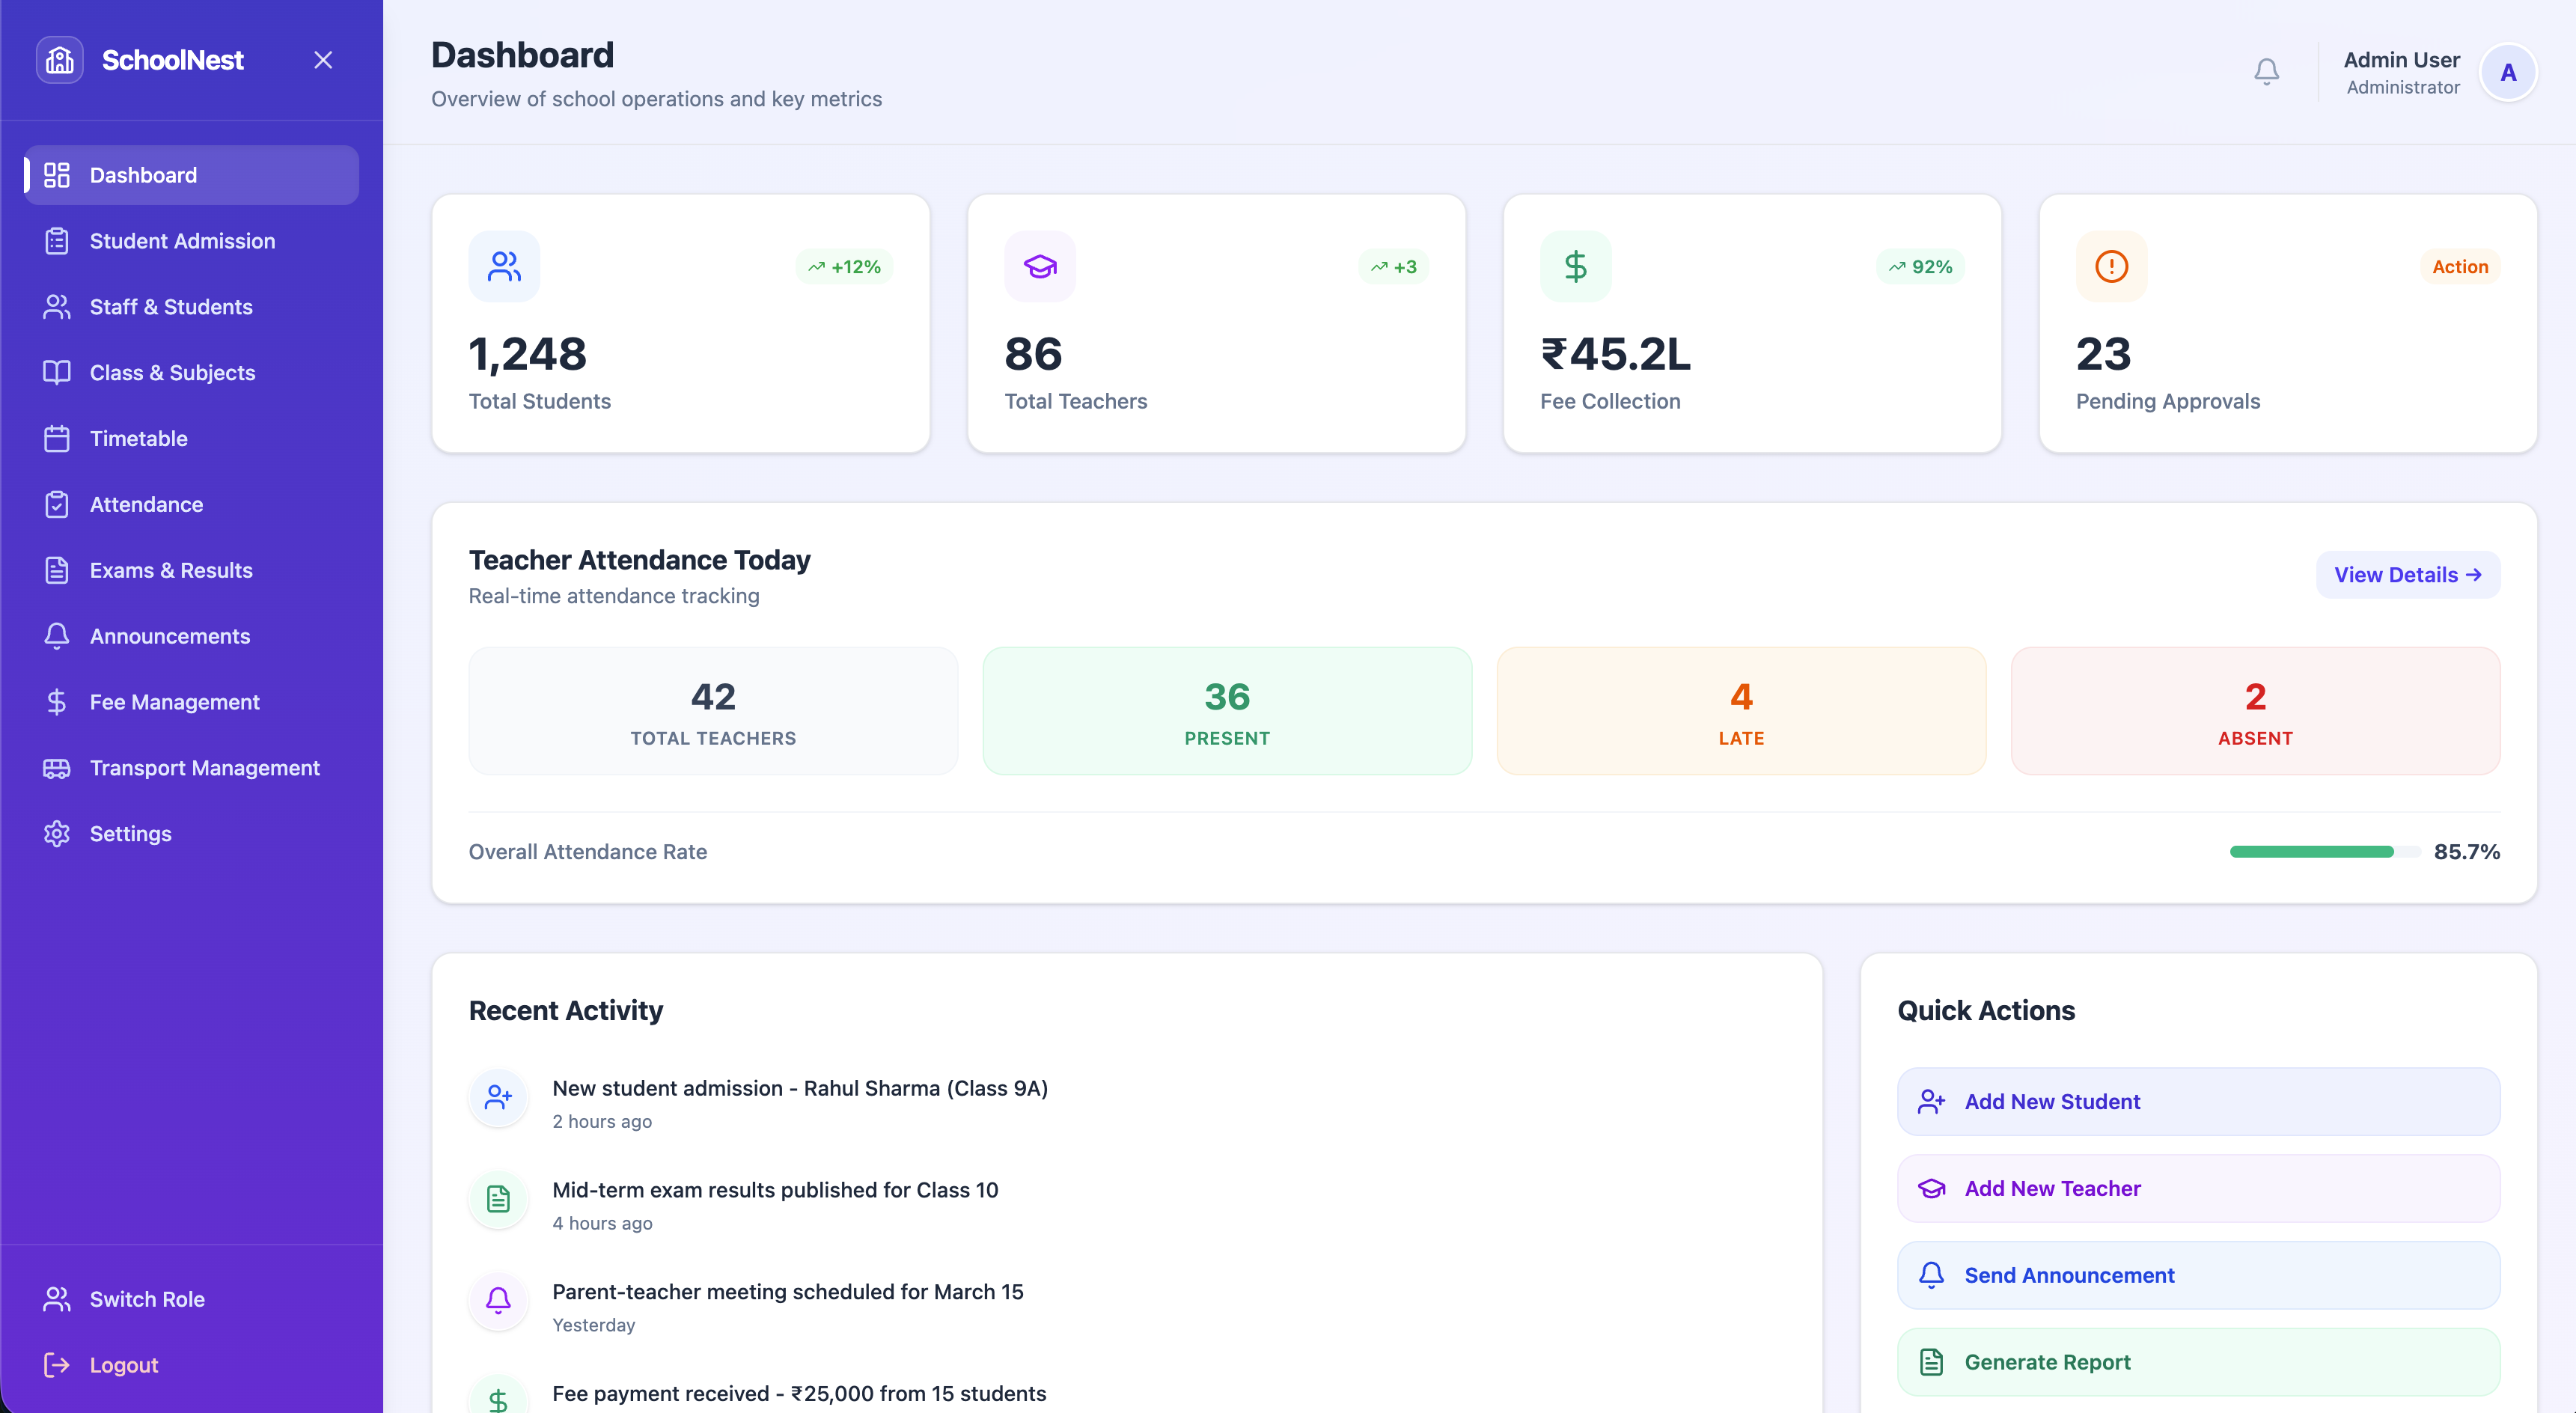Click the graduation cap icon on Total Teachers
The image size is (2576, 1413).
pyautogui.click(x=1039, y=266)
